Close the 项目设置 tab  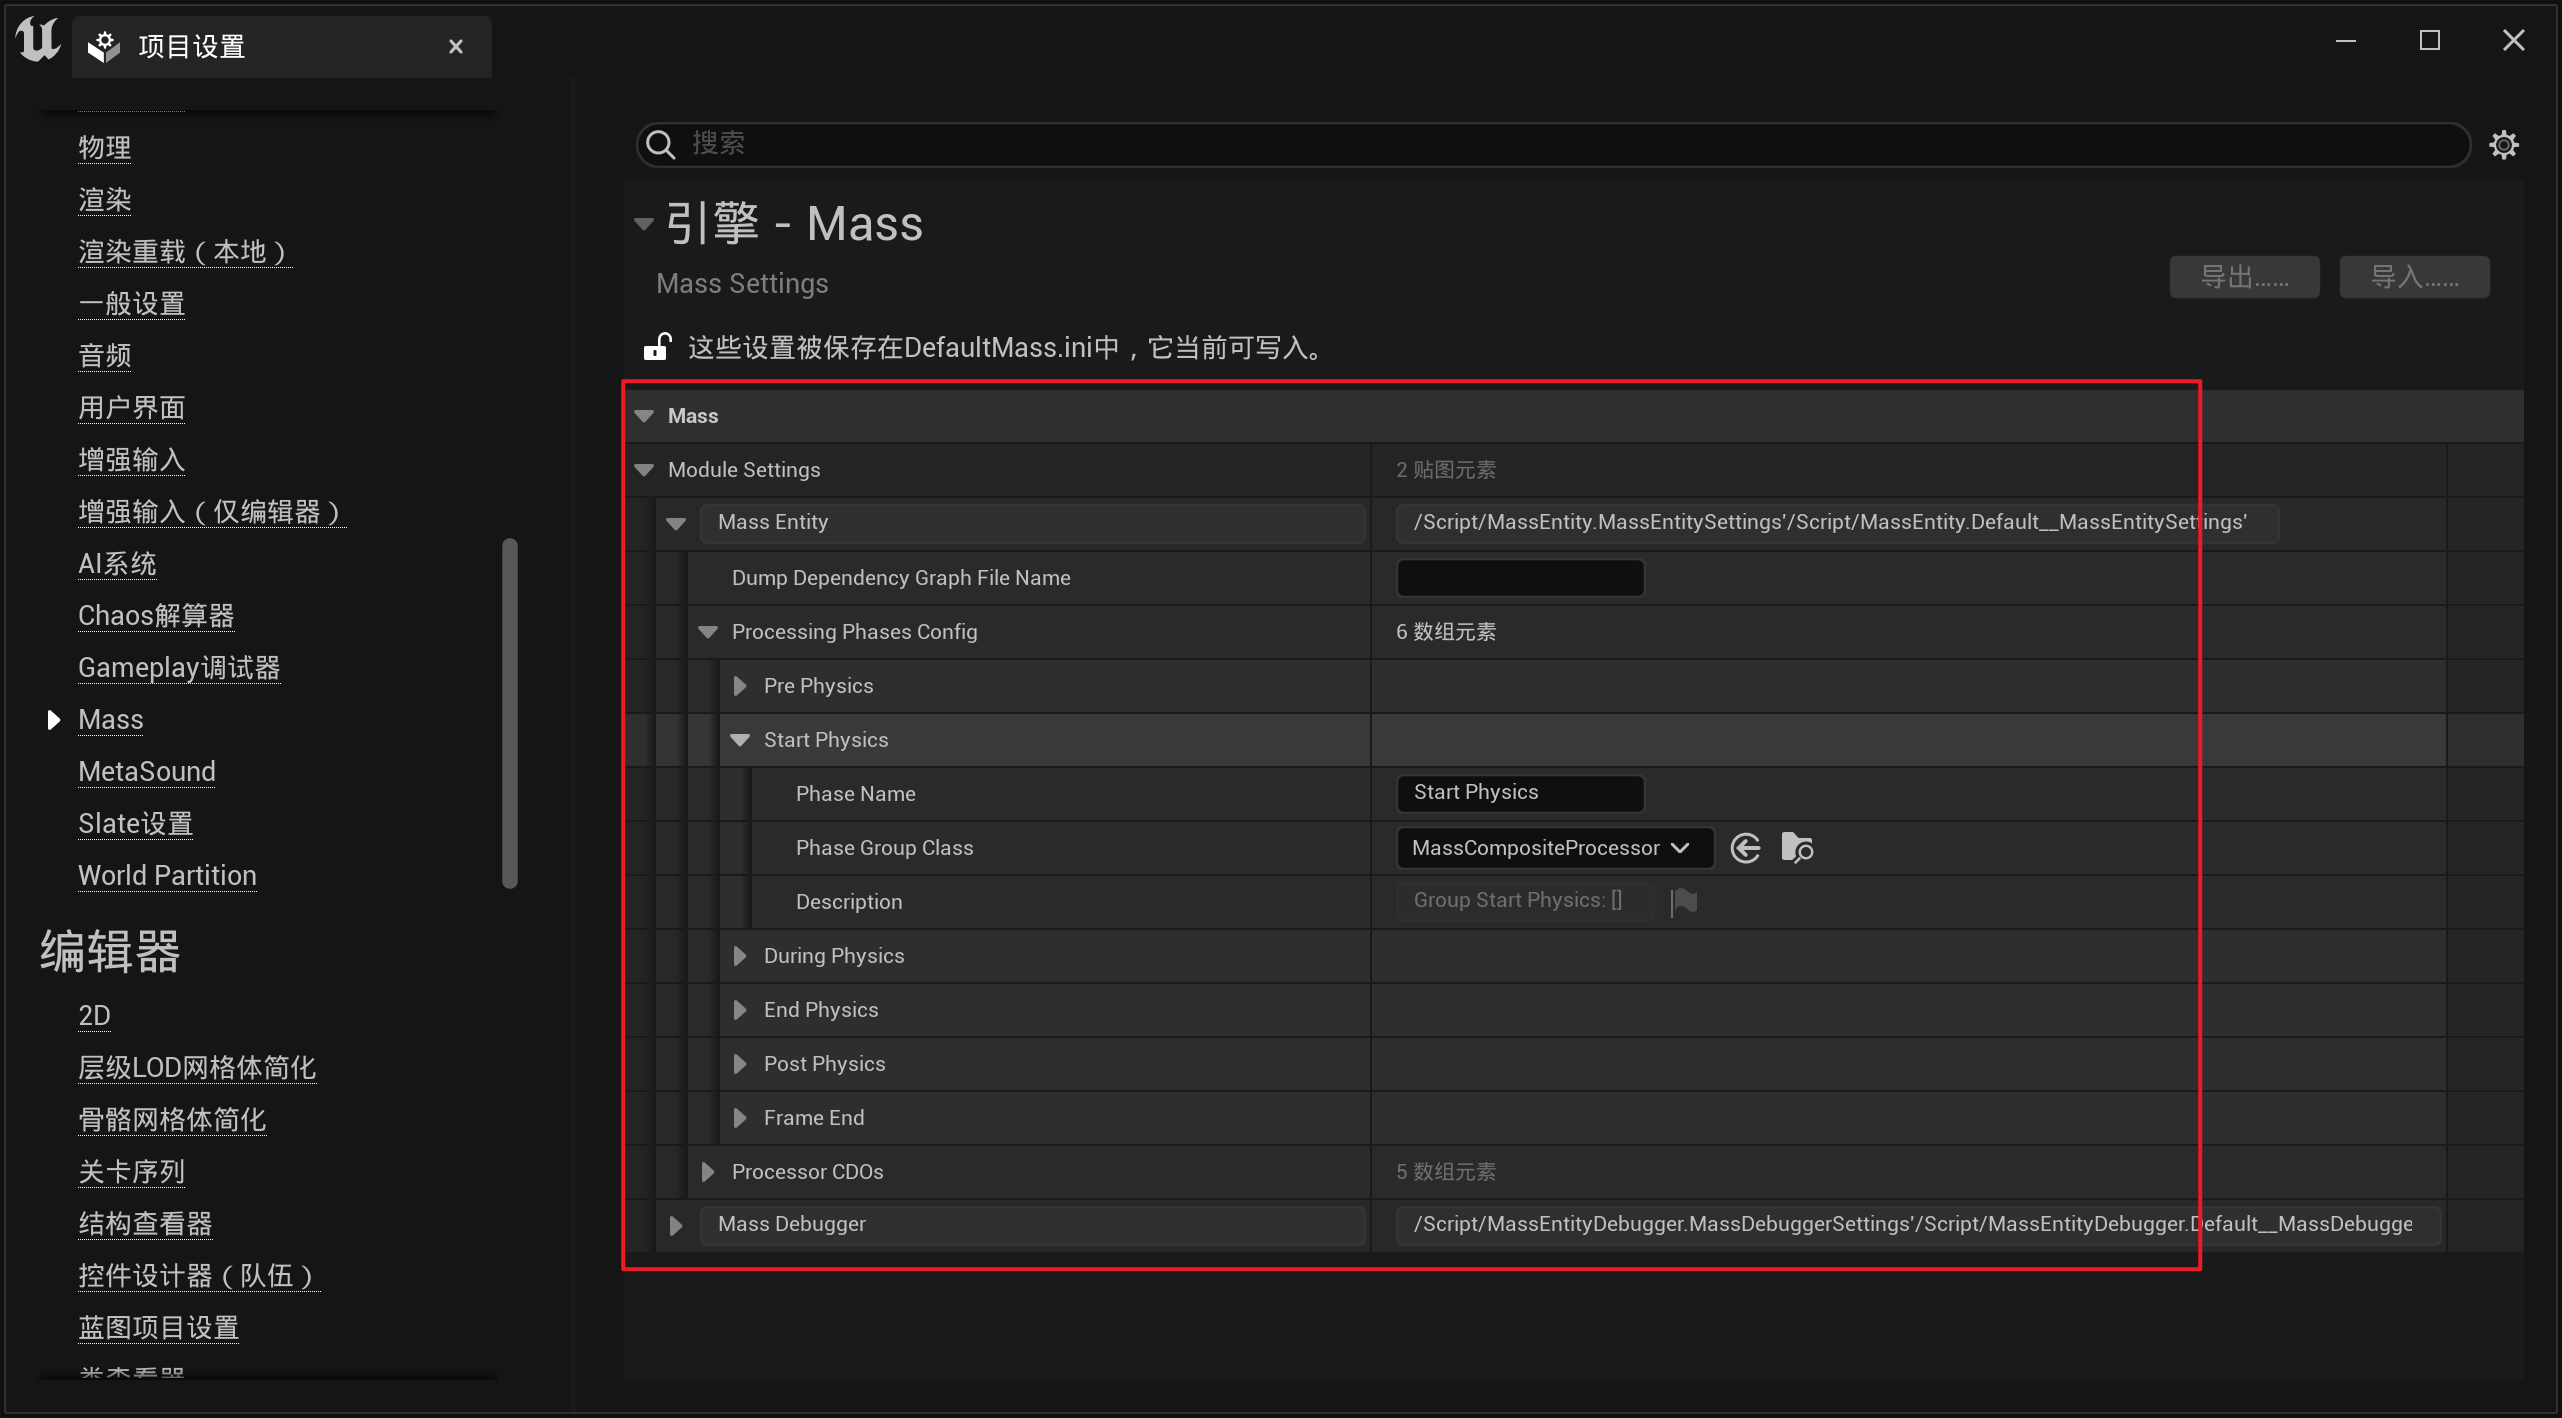(x=456, y=46)
